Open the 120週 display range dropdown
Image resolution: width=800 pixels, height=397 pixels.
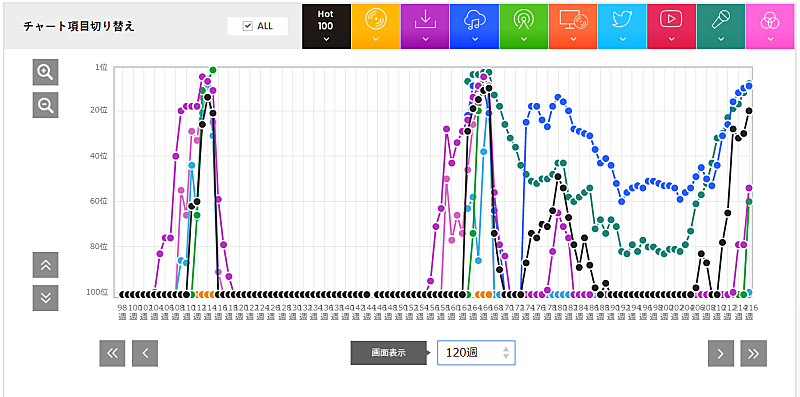pos(476,353)
